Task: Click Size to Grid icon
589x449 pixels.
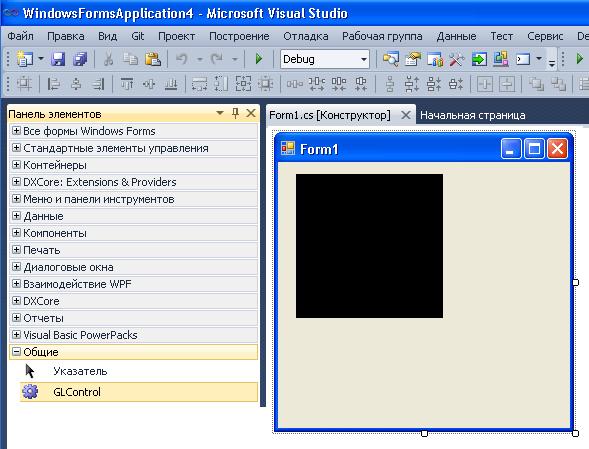Action: point(265,84)
